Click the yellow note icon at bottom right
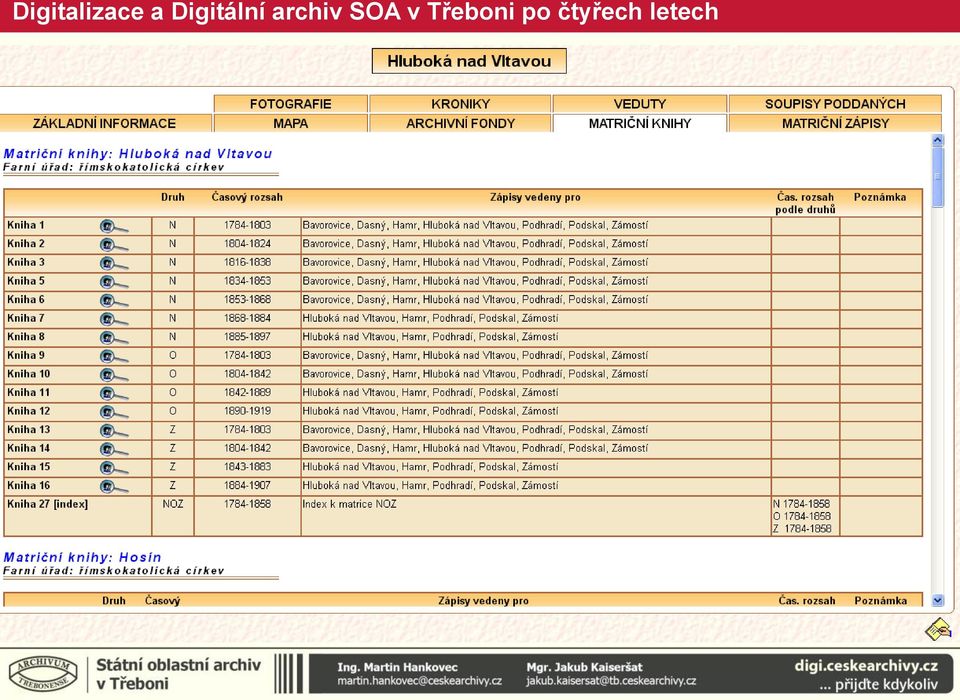 click(937, 629)
